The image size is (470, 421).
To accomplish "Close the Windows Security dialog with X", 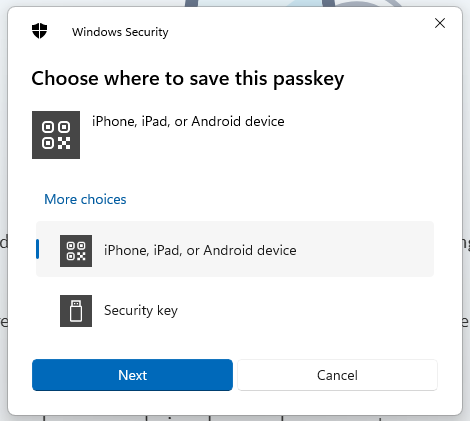I will click(x=440, y=23).
